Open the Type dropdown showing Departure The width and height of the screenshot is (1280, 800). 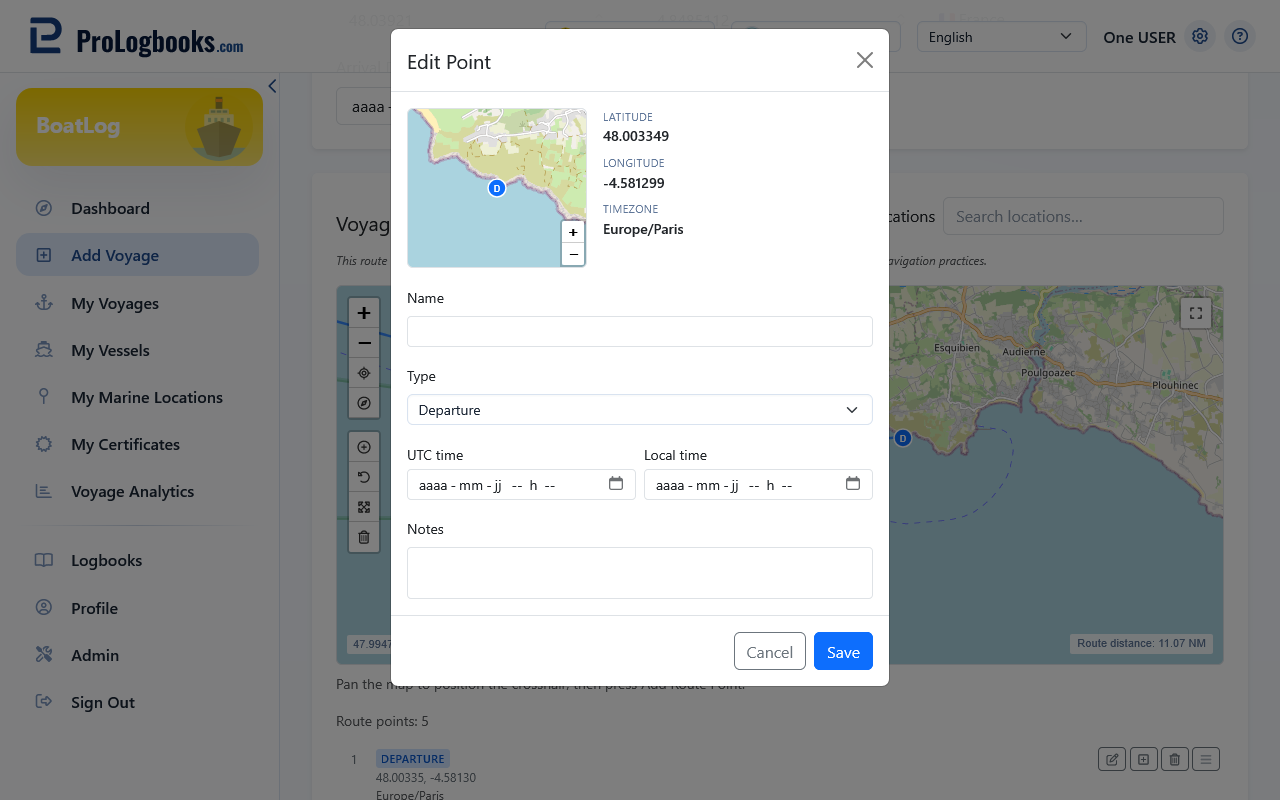pos(640,410)
